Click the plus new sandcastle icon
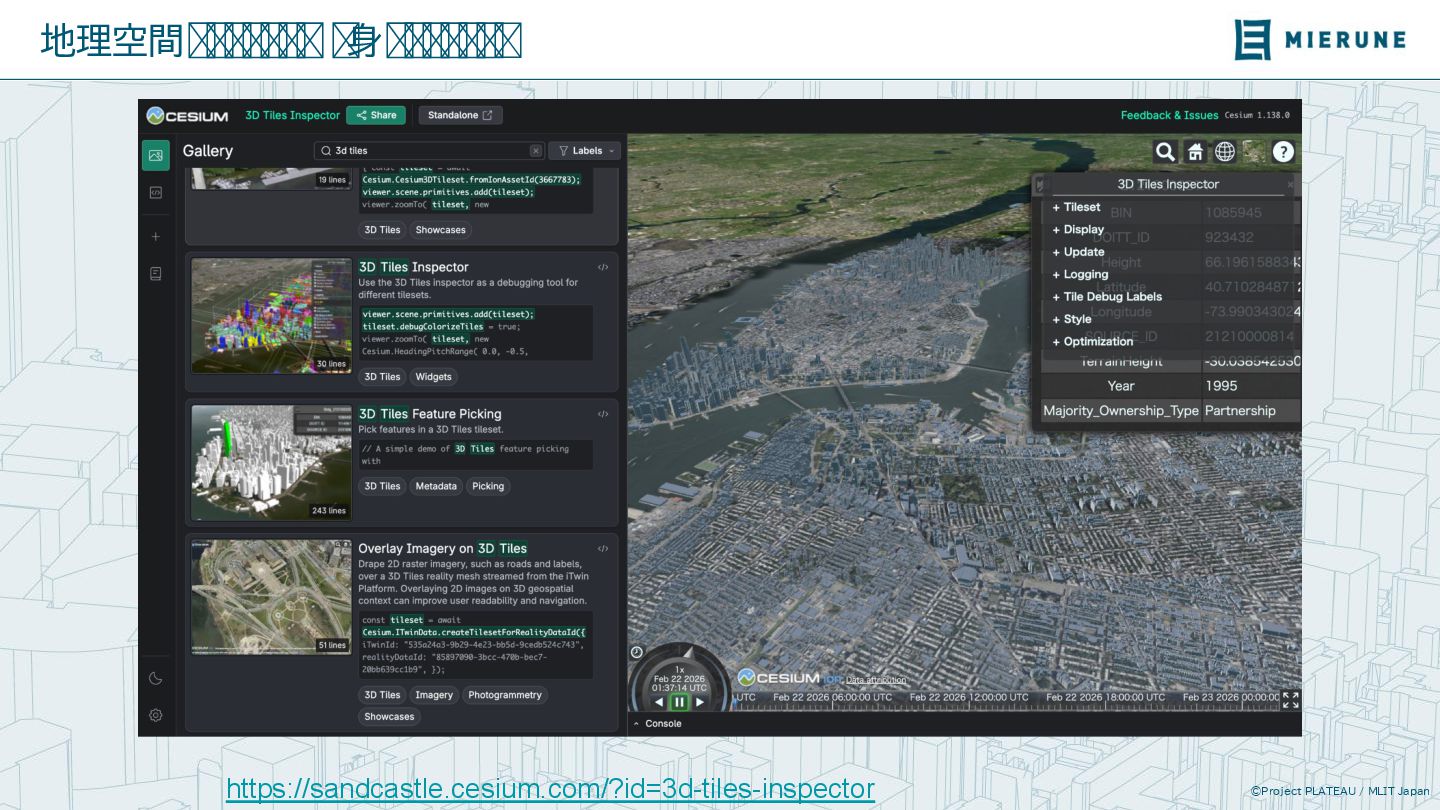The height and width of the screenshot is (810, 1440). (155, 237)
